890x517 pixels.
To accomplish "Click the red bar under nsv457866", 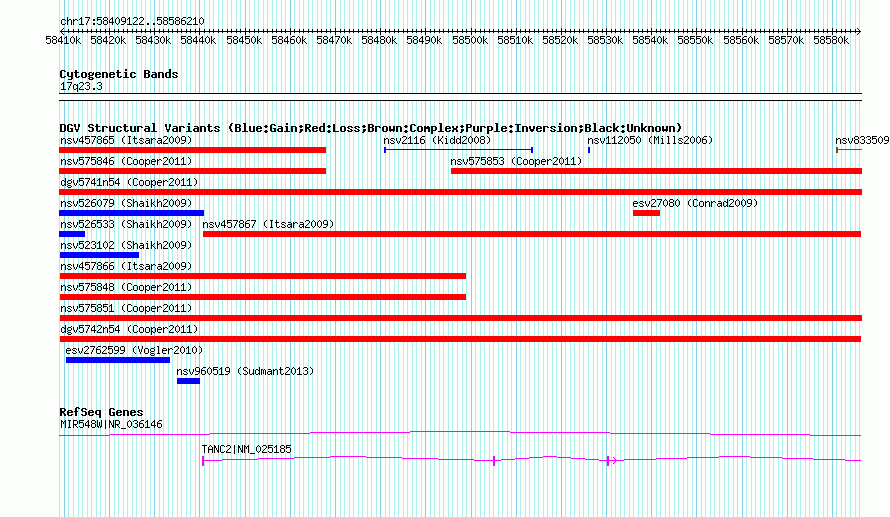I will (x=263, y=276).
